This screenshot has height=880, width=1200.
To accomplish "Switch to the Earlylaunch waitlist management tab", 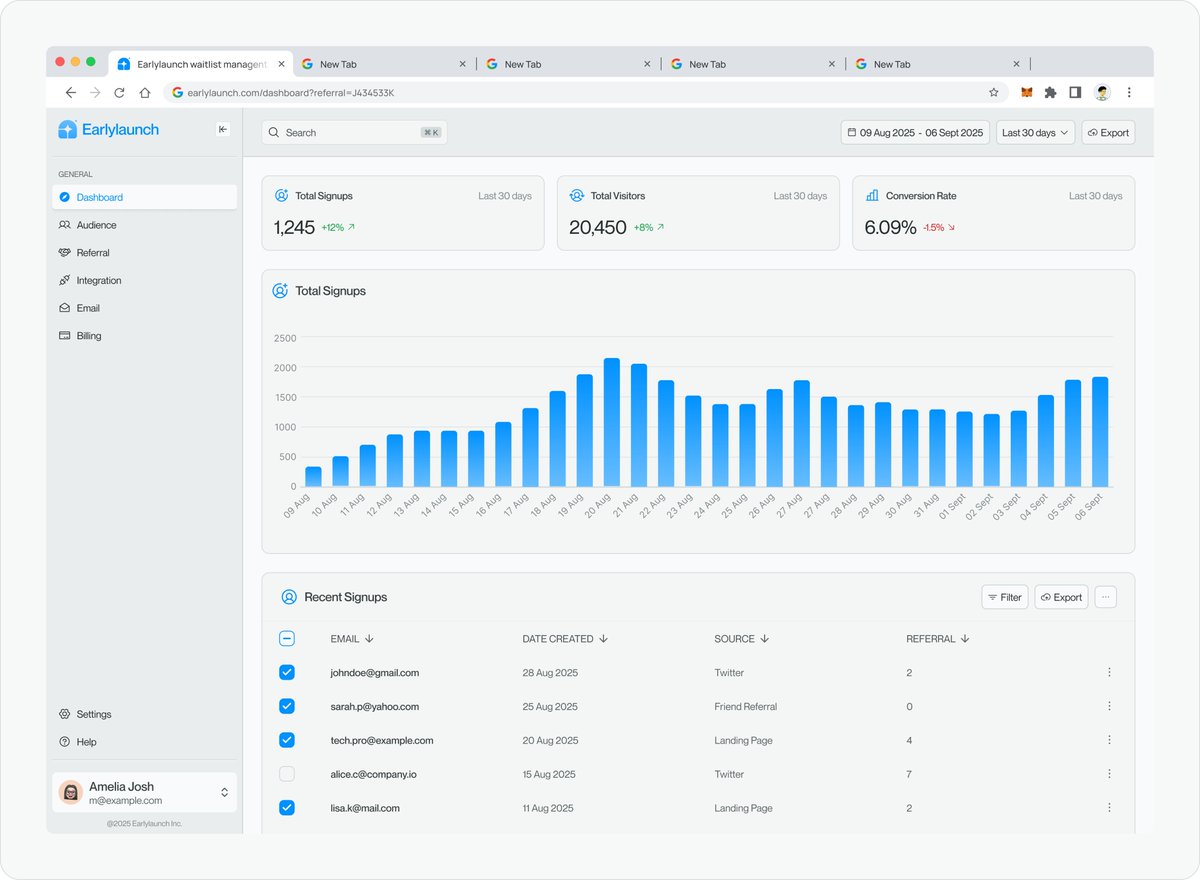I will [x=200, y=62].
